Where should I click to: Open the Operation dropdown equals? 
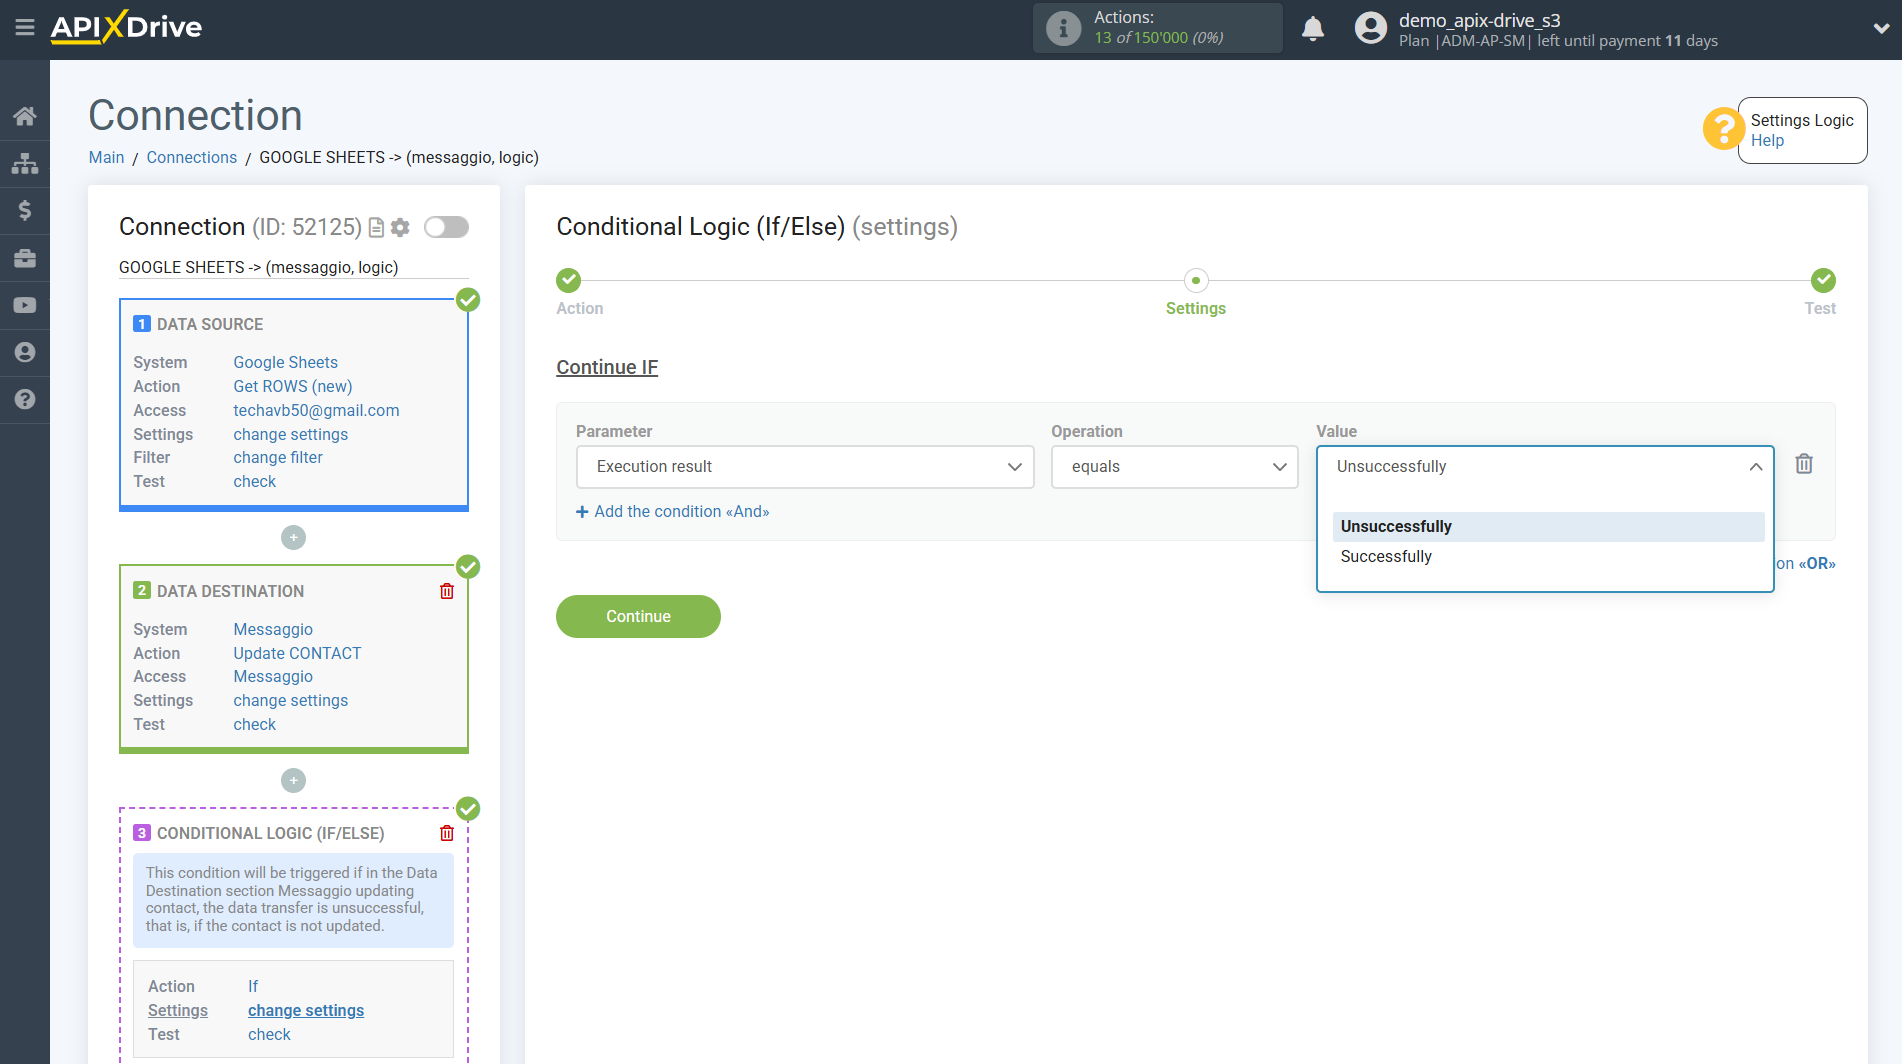tap(1174, 467)
